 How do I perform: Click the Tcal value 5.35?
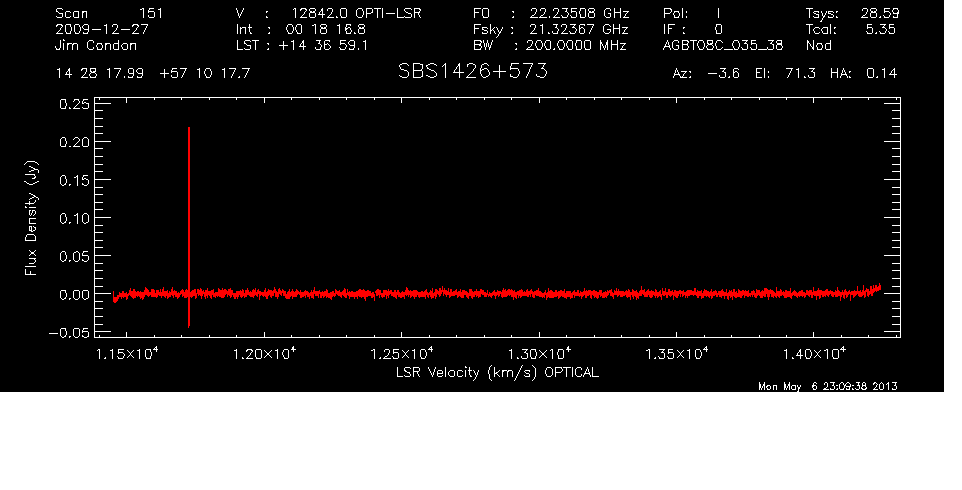coord(880,29)
